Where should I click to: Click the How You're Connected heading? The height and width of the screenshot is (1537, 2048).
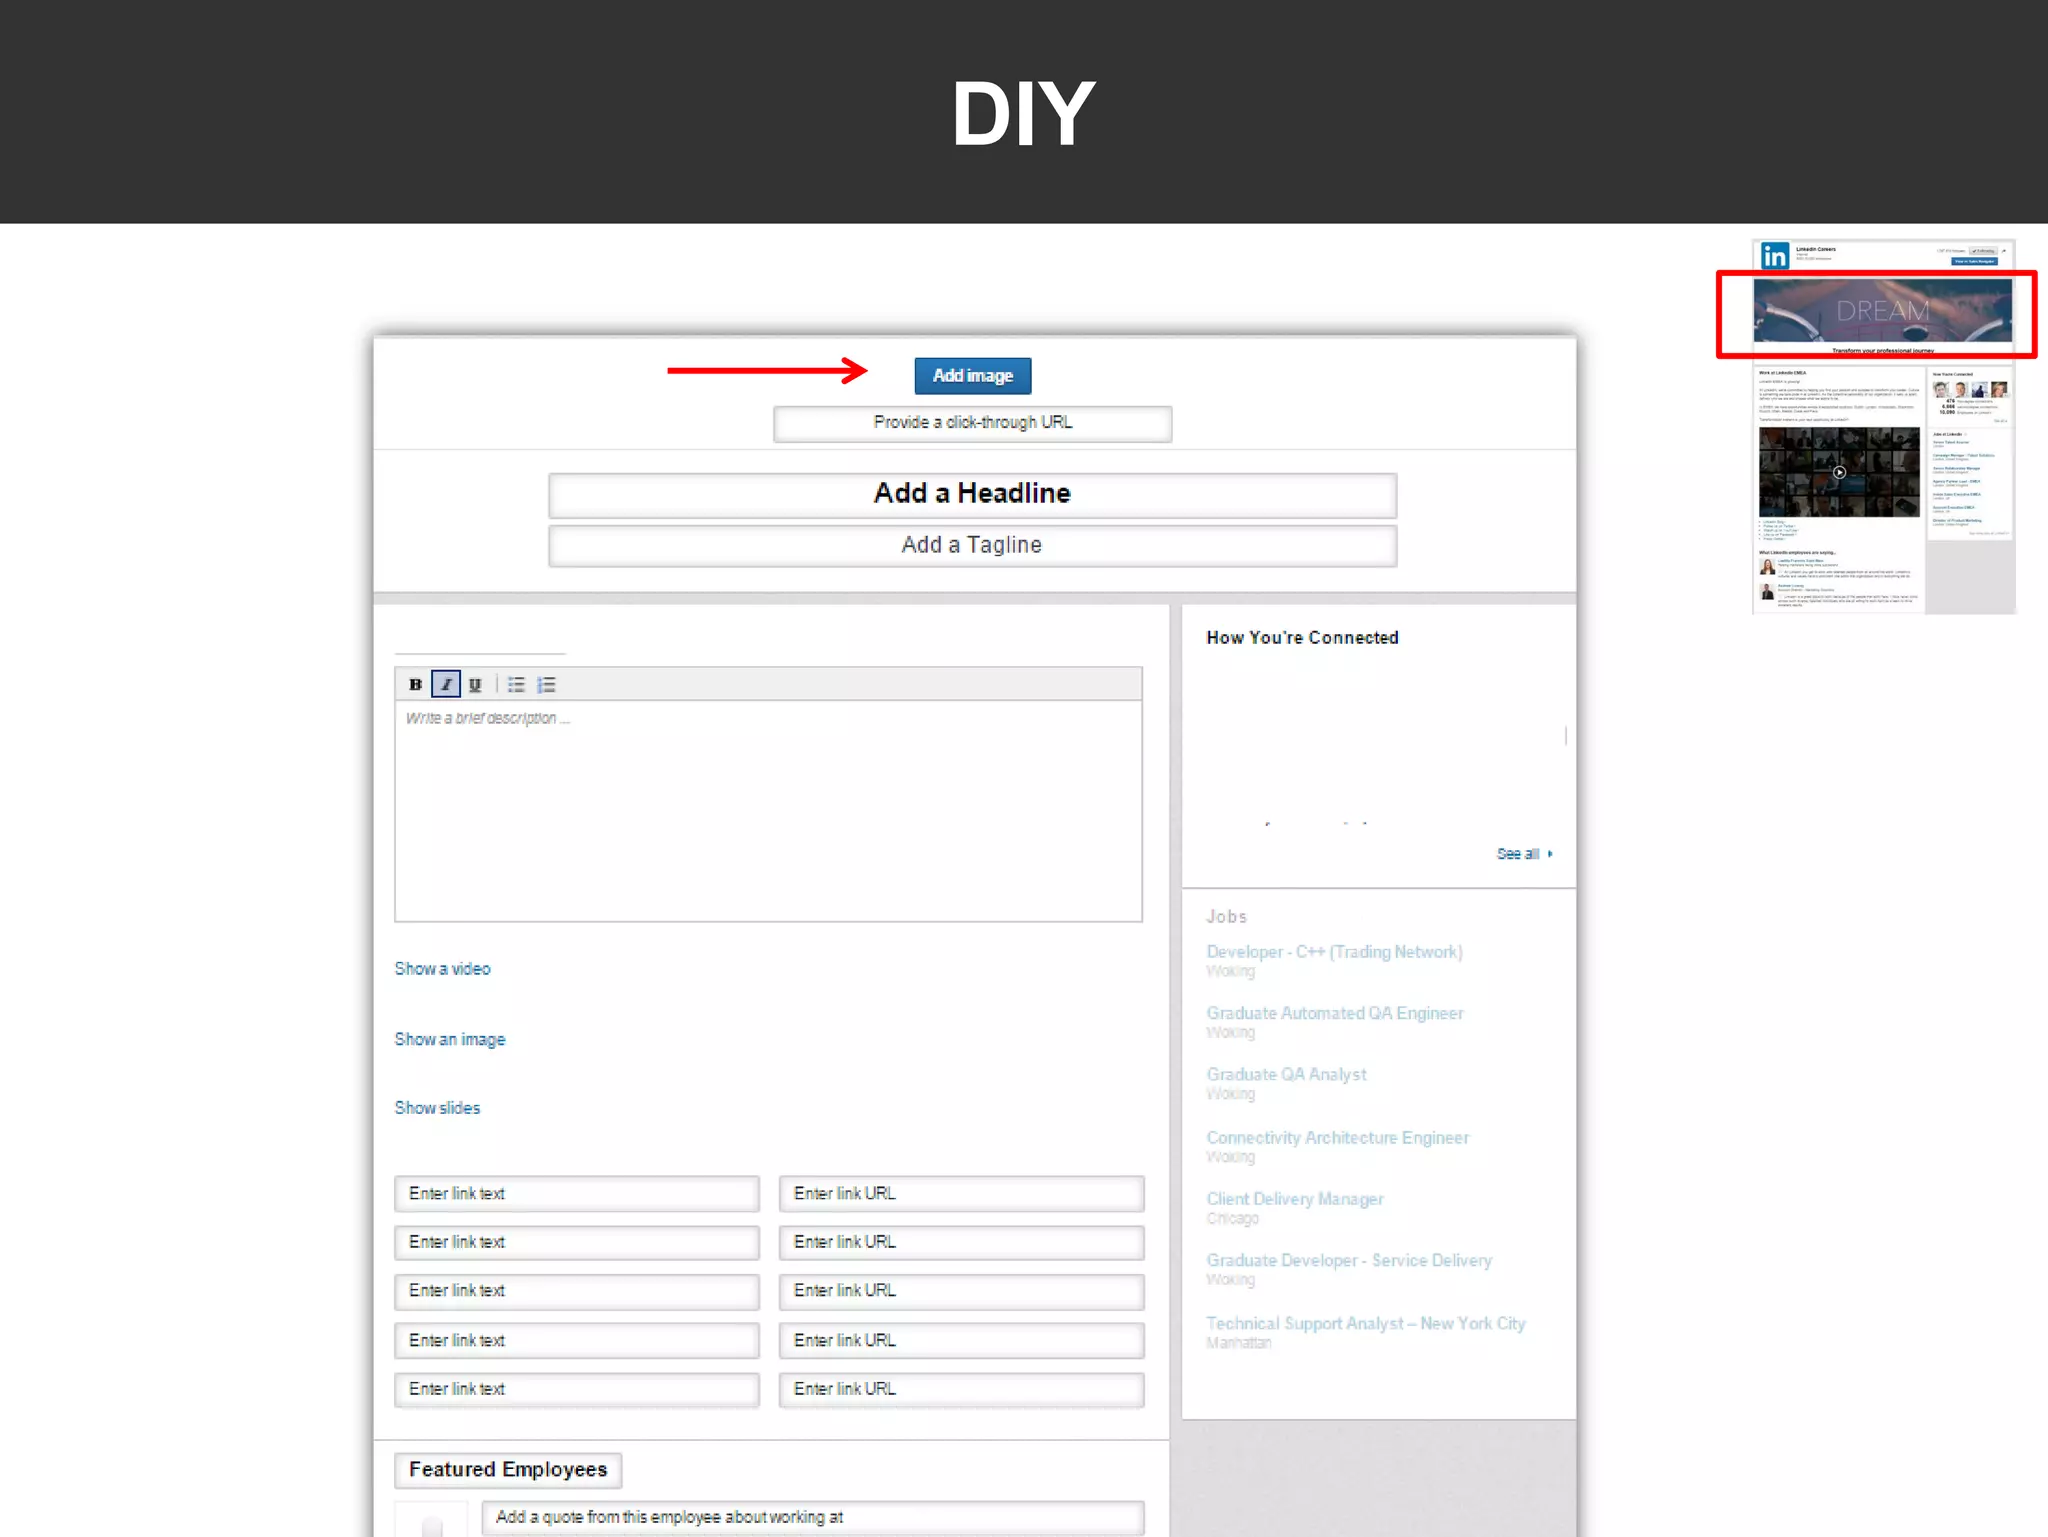coord(1302,638)
